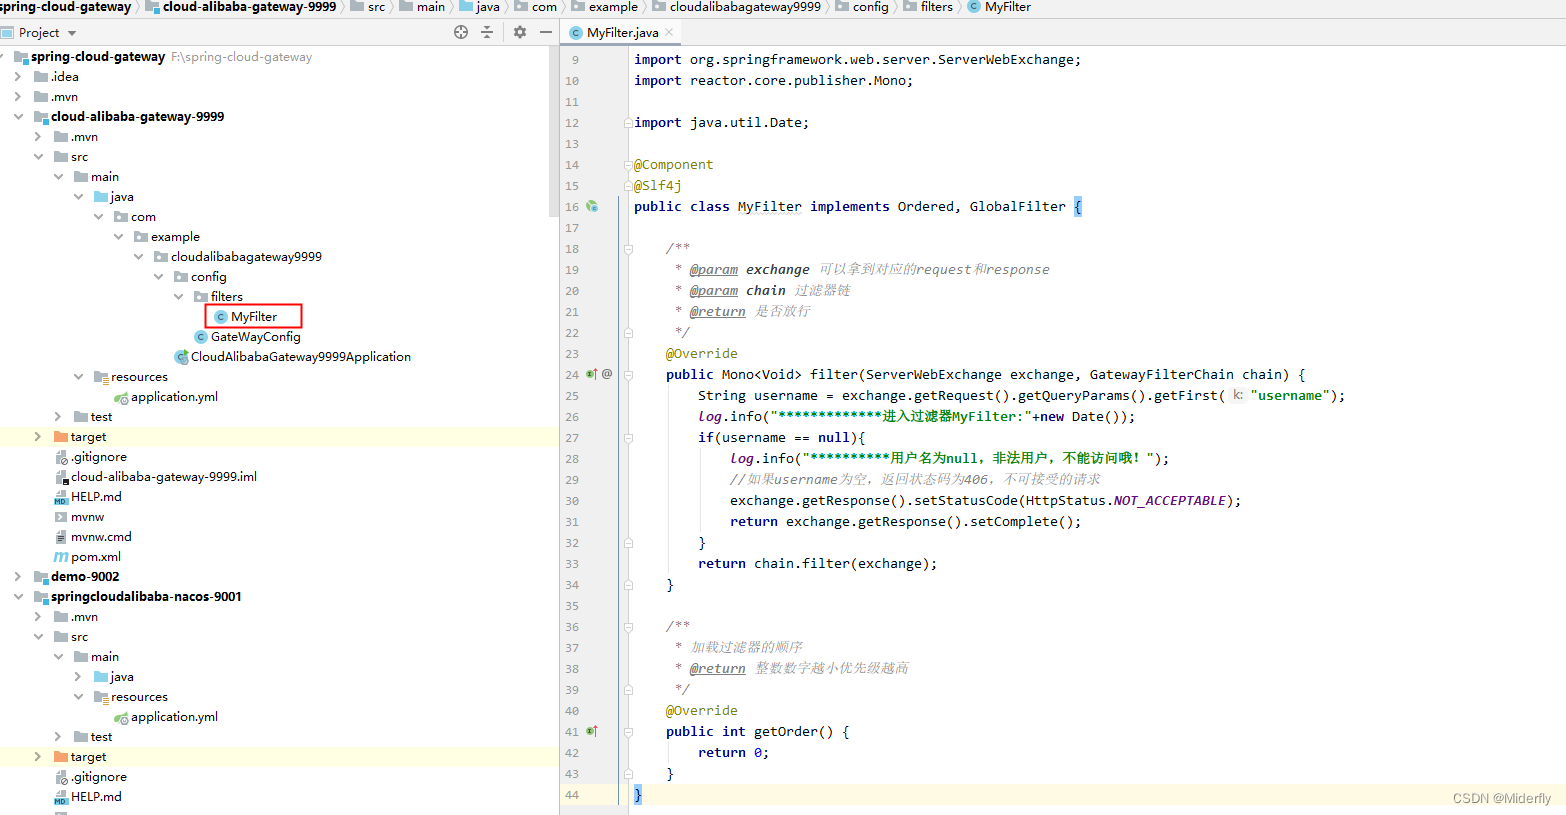Open GateWayConfig class in the tree
This screenshot has width=1566, height=815.
click(x=255, y=337)
